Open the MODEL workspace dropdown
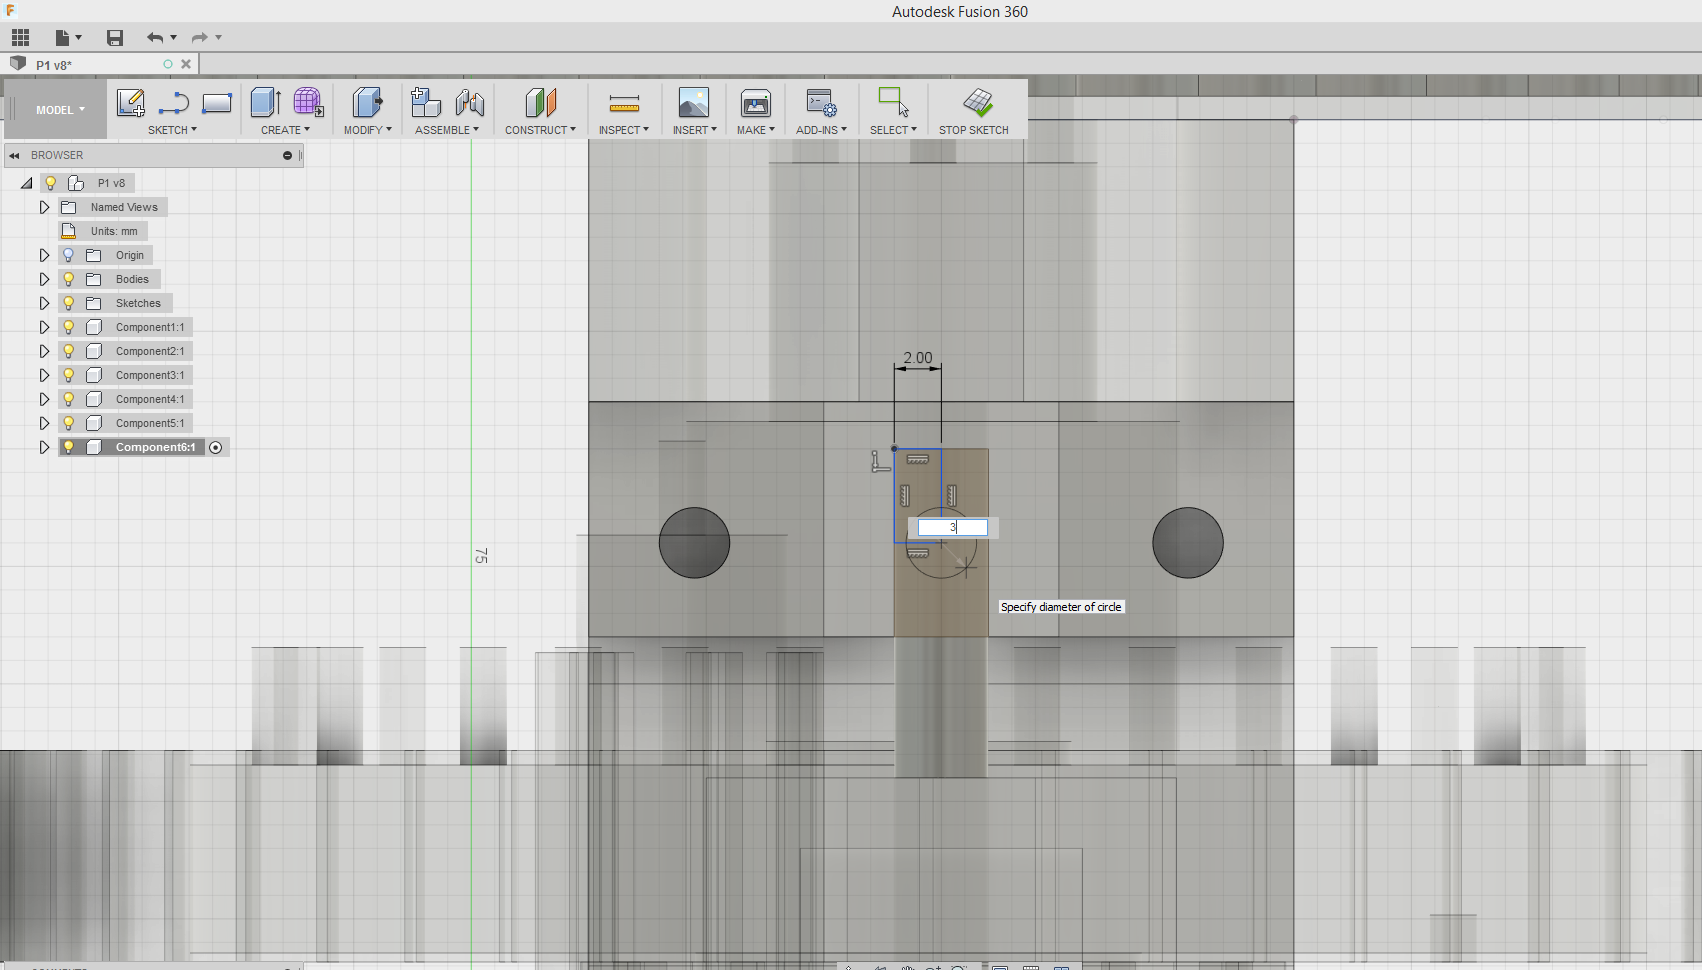The image size is (1702, 970). [x=60, y=110]
